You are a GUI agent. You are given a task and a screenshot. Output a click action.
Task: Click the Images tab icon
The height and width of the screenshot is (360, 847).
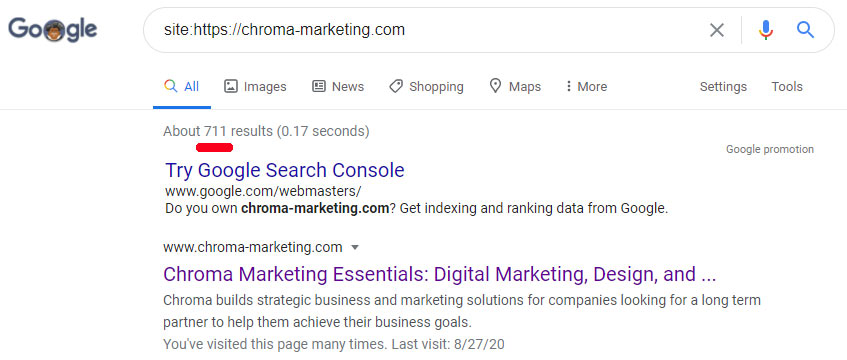pos(231,86)
